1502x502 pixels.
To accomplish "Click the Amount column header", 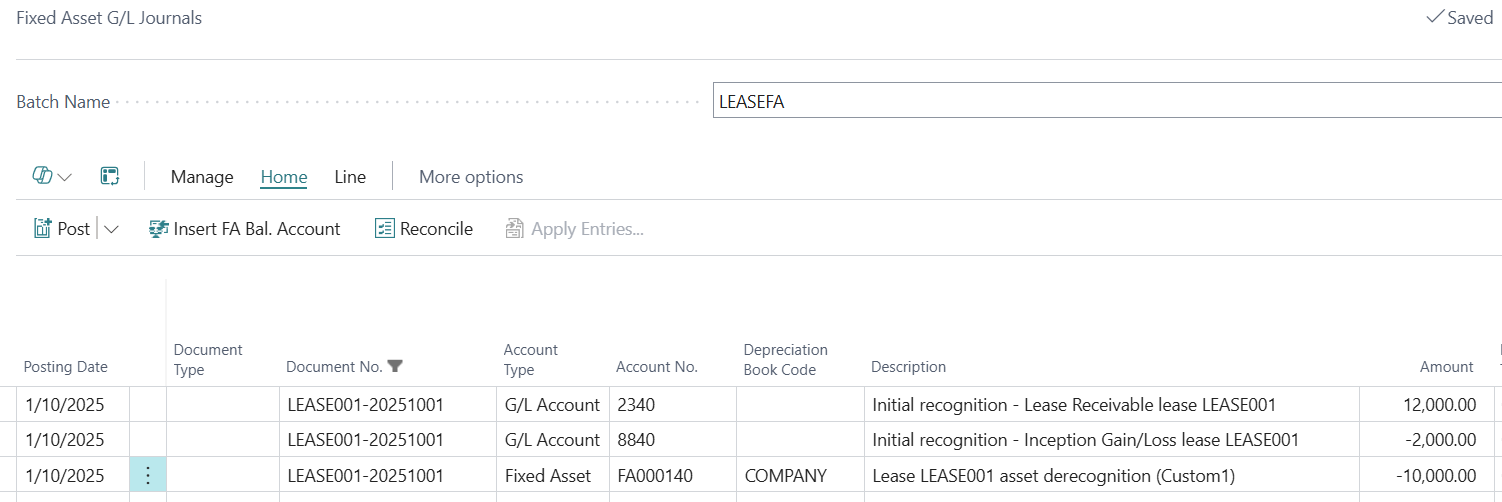I will [1446, 367].
